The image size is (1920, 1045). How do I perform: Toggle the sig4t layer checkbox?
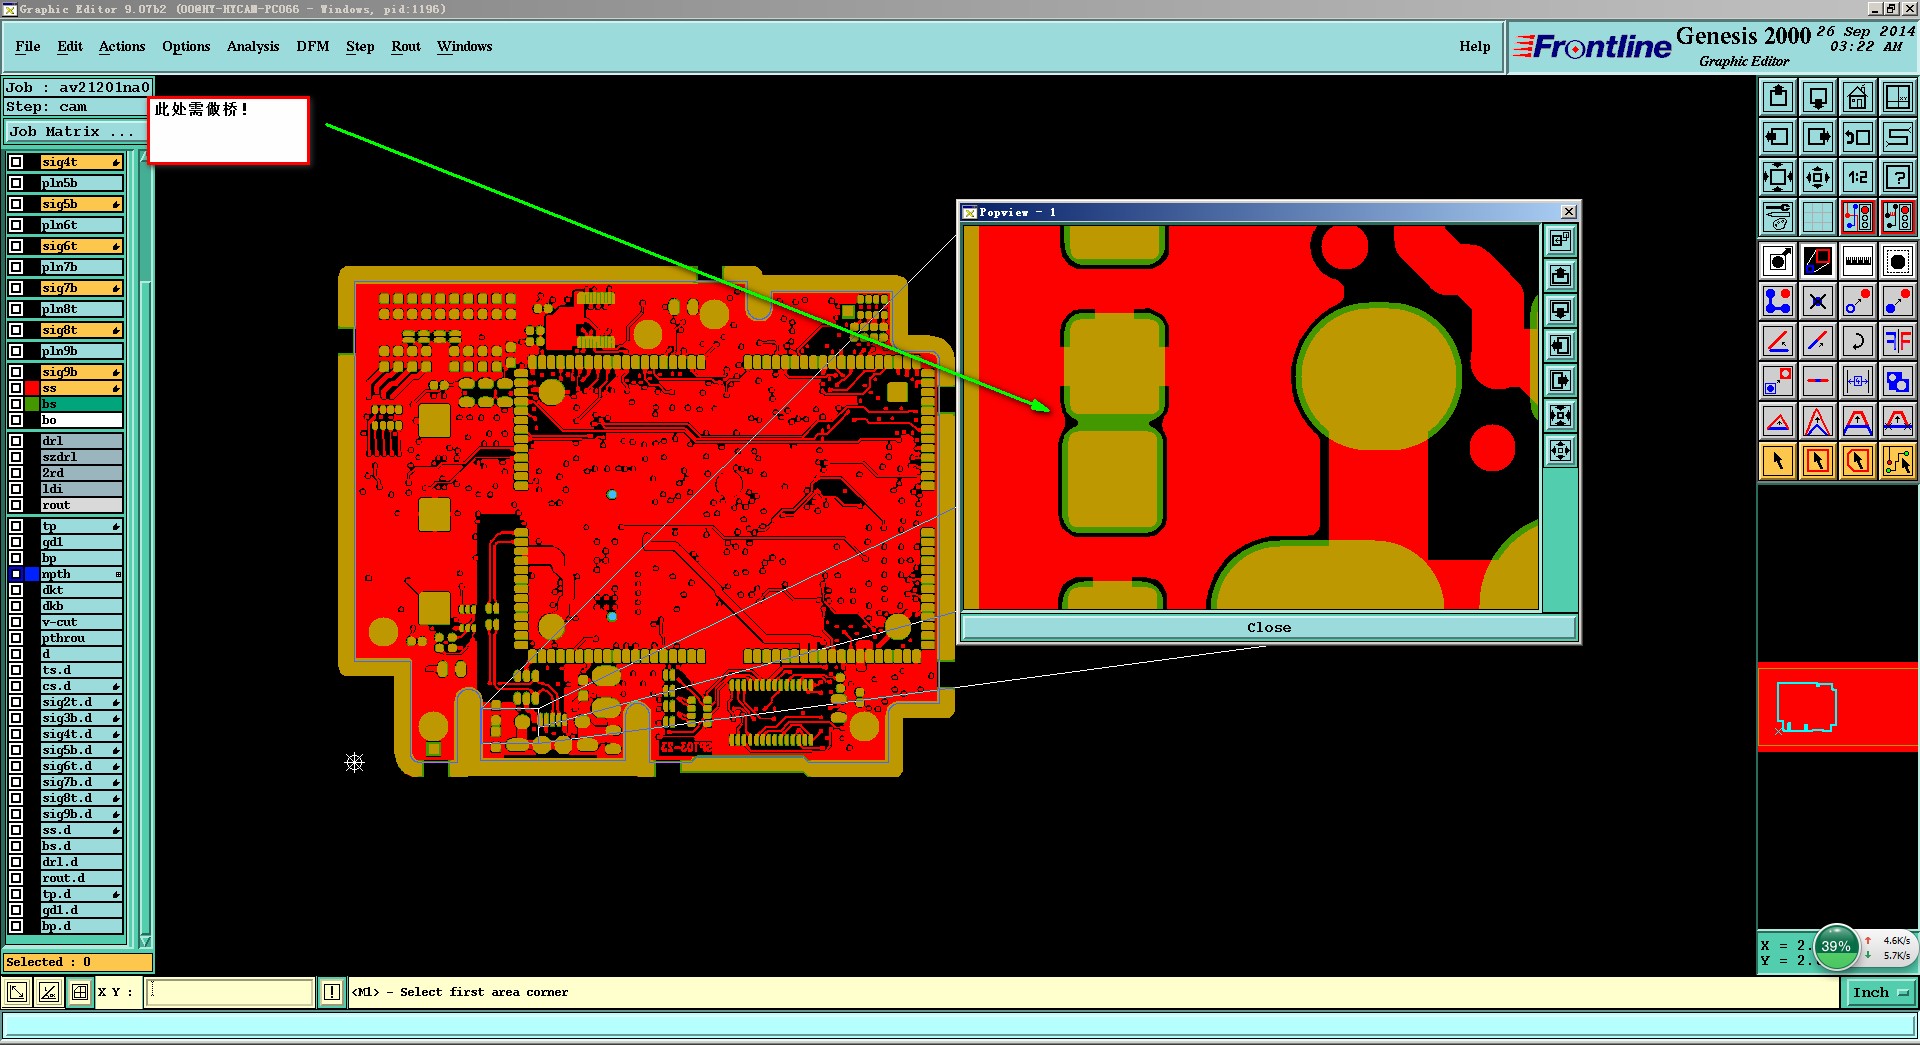tap(16, 162)
